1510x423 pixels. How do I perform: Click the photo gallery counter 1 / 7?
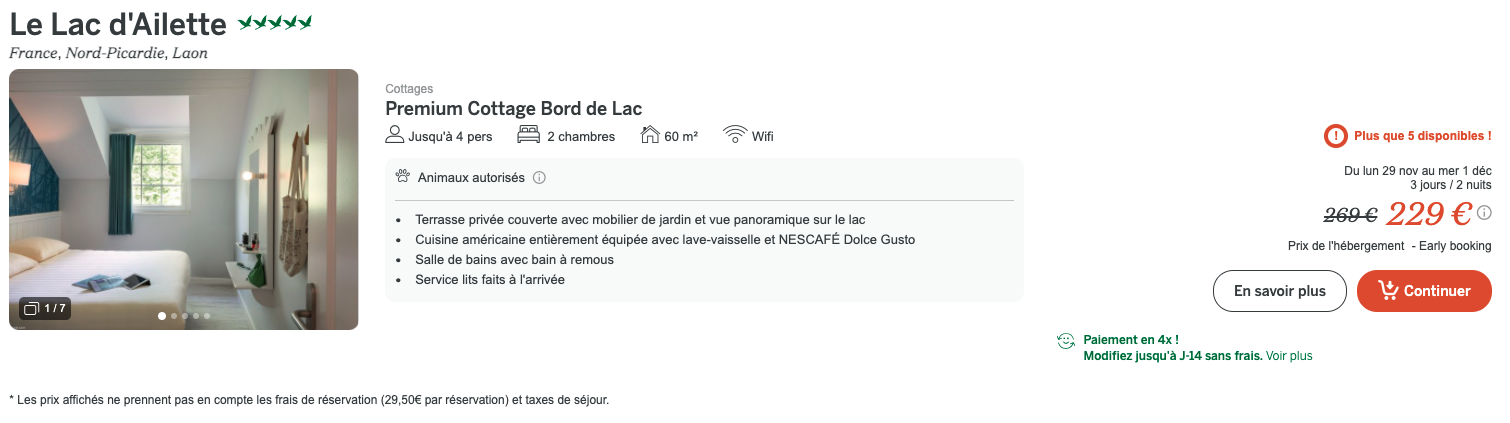coord(45,308)
